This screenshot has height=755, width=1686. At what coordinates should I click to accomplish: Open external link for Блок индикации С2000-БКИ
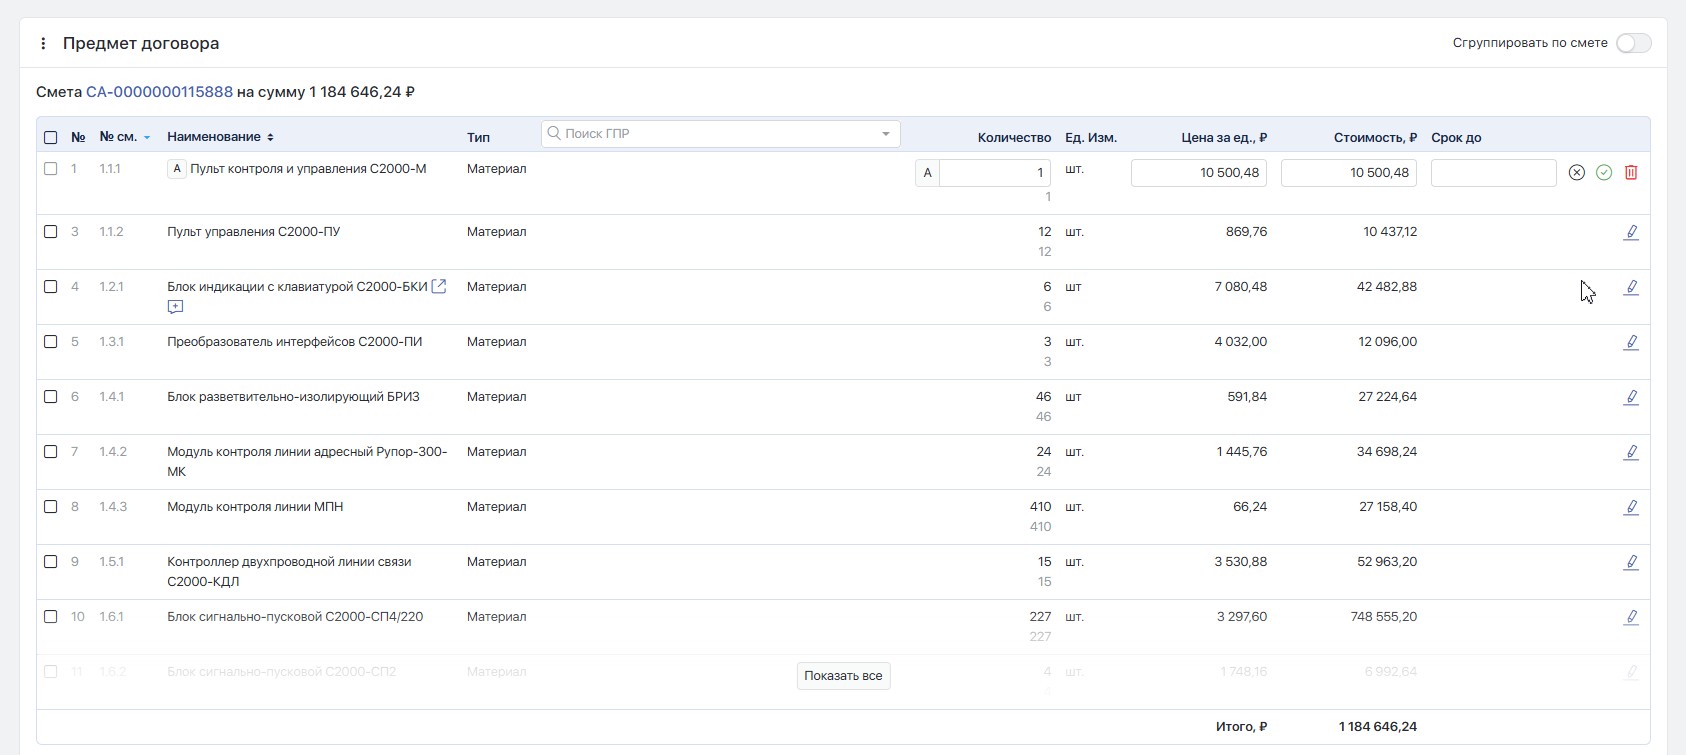(439, 287)
